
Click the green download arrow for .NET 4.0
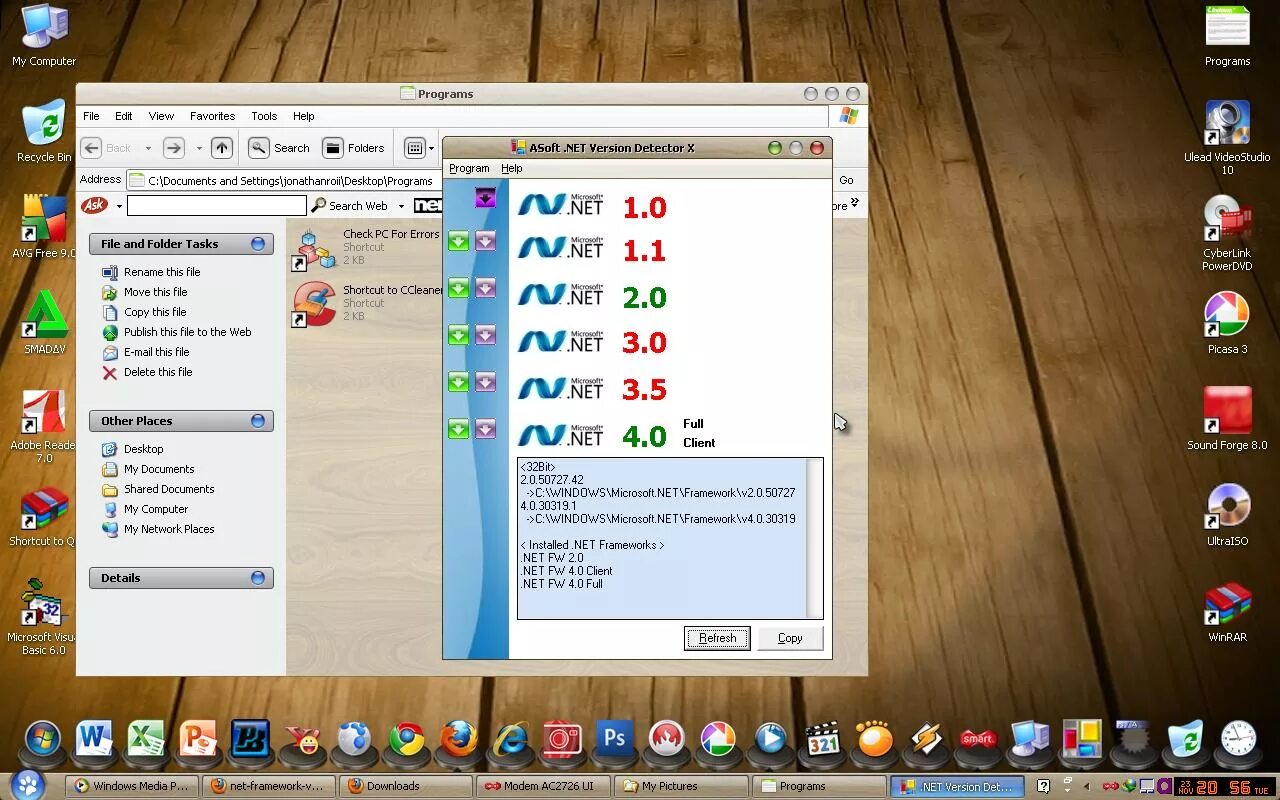pyautogui.click(x=458, y=429)
